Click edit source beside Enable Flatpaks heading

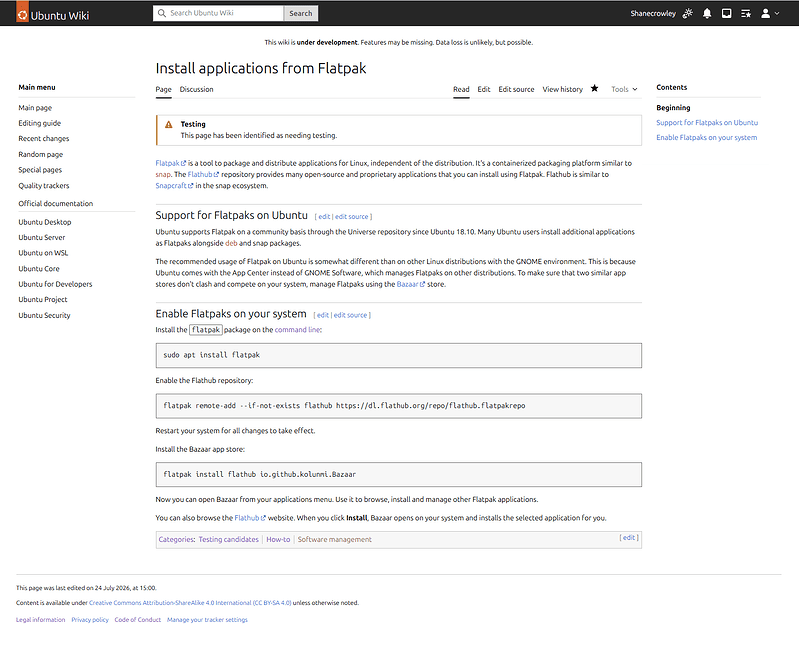[350, 315]
